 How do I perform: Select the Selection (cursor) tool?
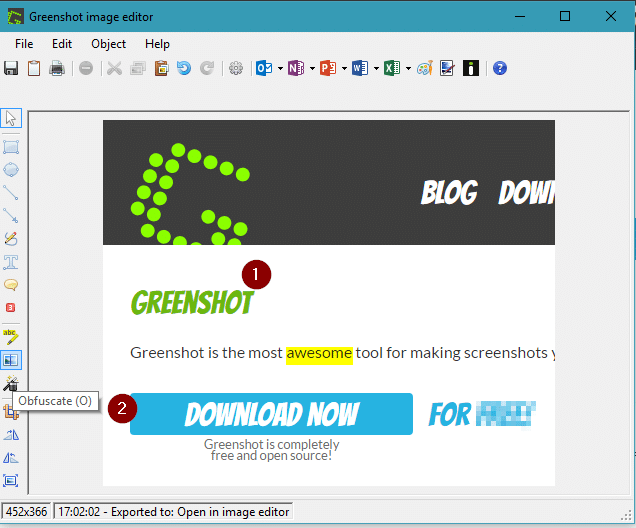click(x=11, y=118)
